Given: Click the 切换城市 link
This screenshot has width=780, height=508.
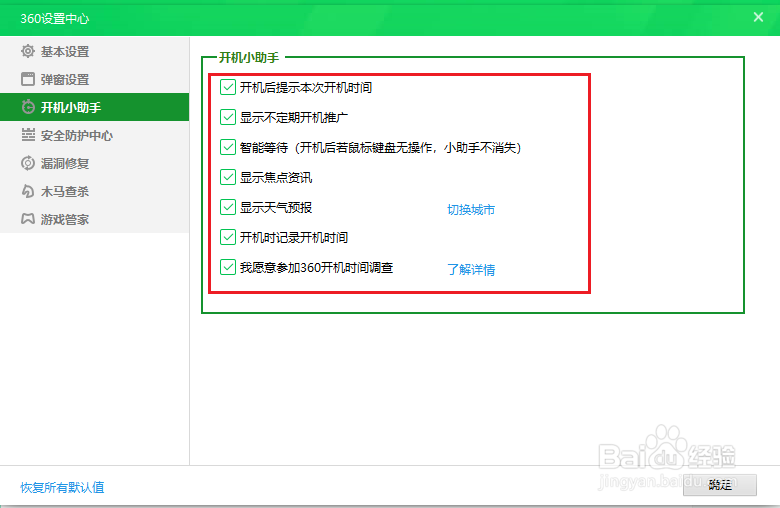Looking at the screenshot, I should [x=471, y=209].
